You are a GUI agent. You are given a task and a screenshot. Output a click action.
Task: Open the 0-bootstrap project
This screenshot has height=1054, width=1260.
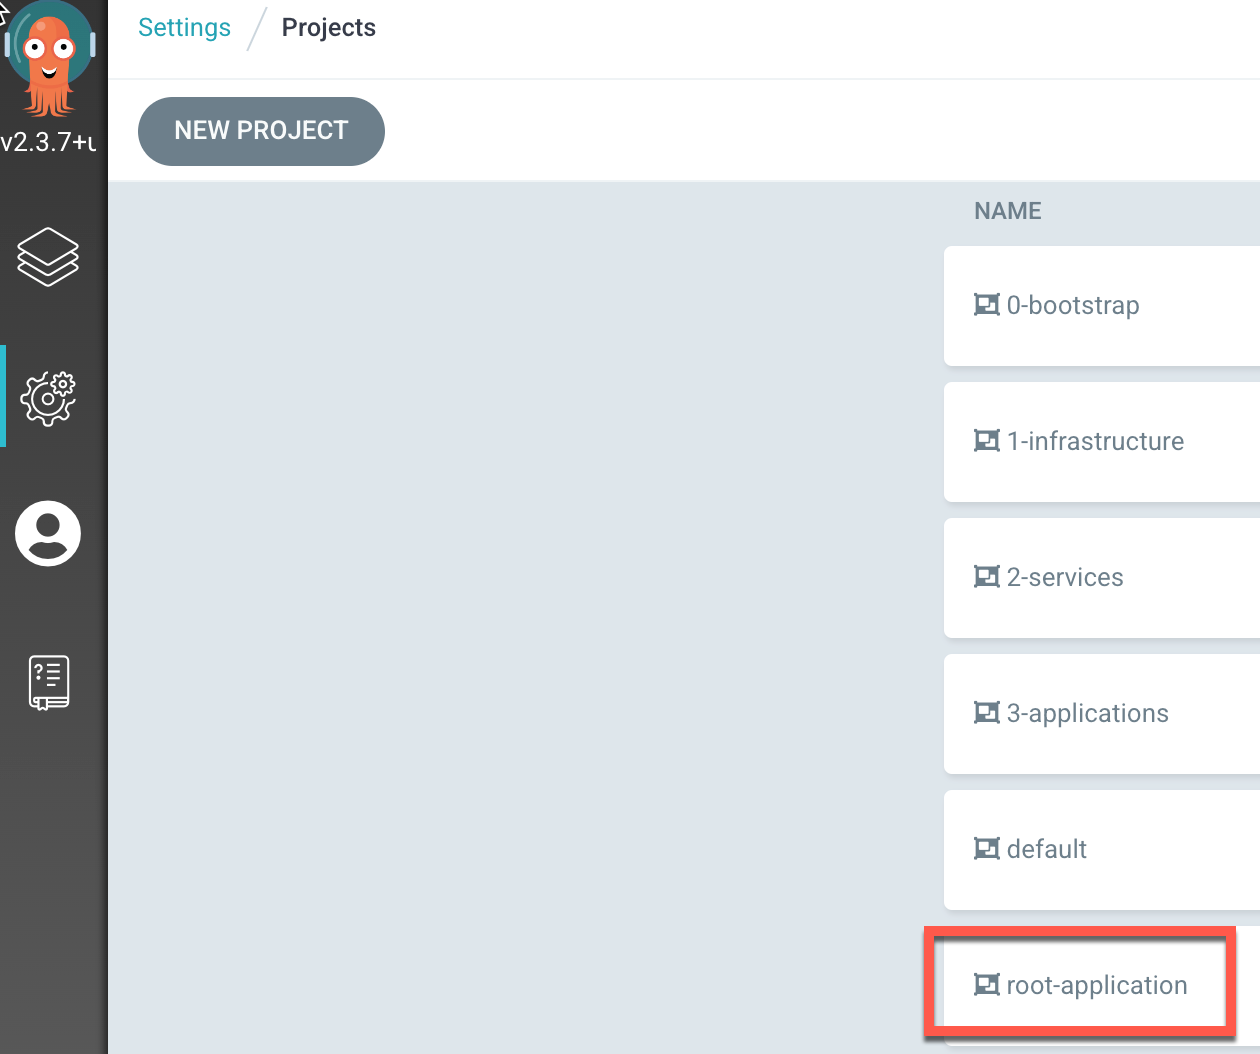(1072, 305)
